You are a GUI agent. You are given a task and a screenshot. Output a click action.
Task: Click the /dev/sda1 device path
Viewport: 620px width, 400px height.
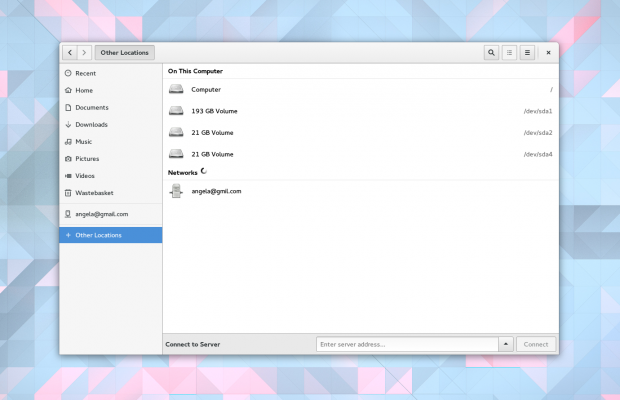[538, 111]
